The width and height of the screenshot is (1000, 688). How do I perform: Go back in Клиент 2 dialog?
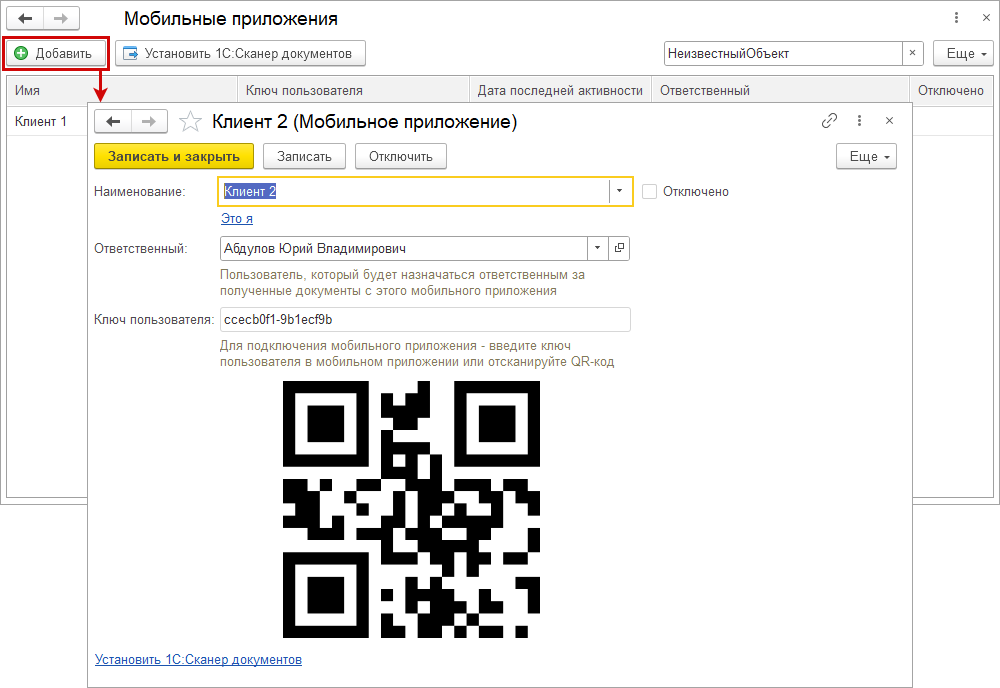coord(113,121)
